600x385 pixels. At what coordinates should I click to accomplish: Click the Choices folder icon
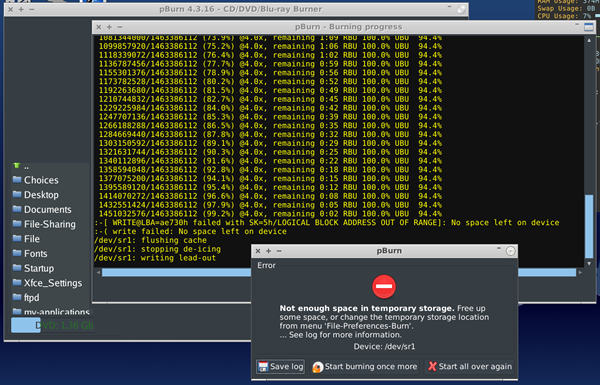click(17, 179)
